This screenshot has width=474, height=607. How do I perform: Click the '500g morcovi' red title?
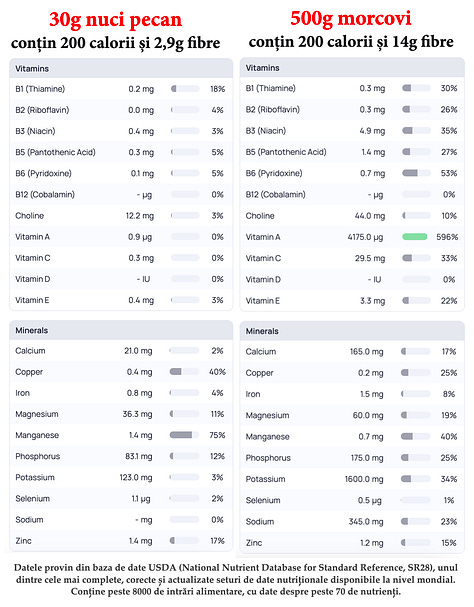tap(350, 19)
